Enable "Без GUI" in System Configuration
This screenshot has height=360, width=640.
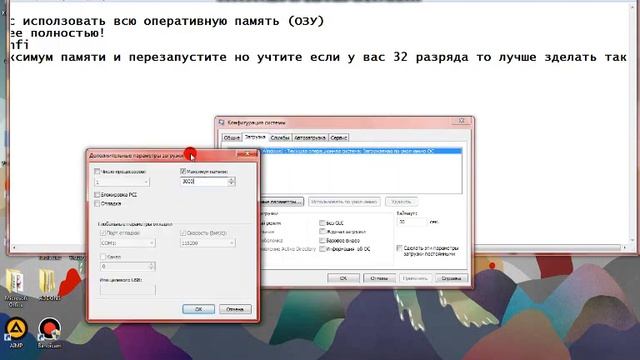(322, 223)
